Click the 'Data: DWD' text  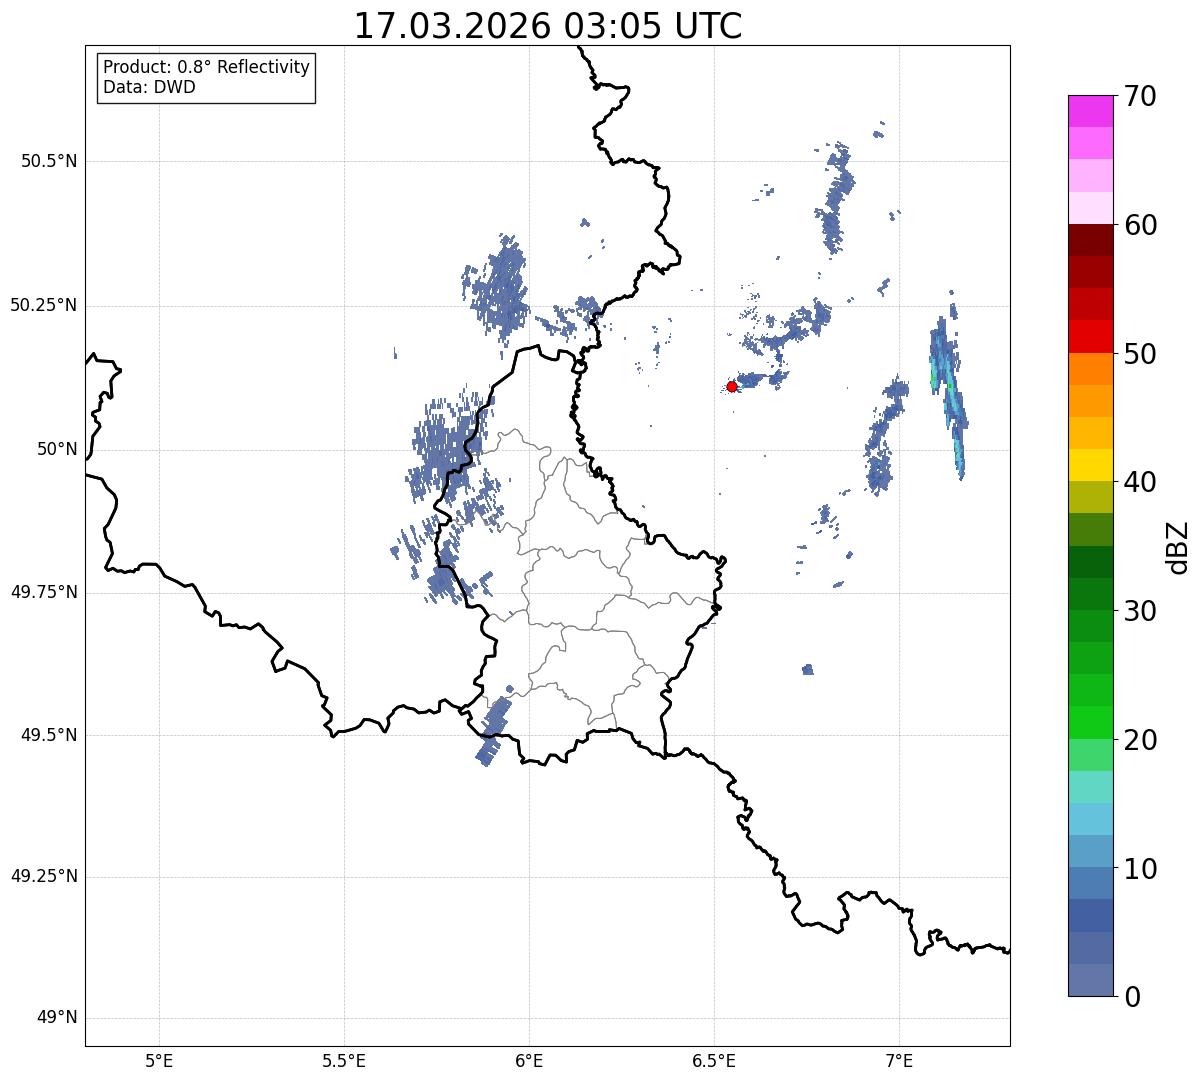[149, 87]
